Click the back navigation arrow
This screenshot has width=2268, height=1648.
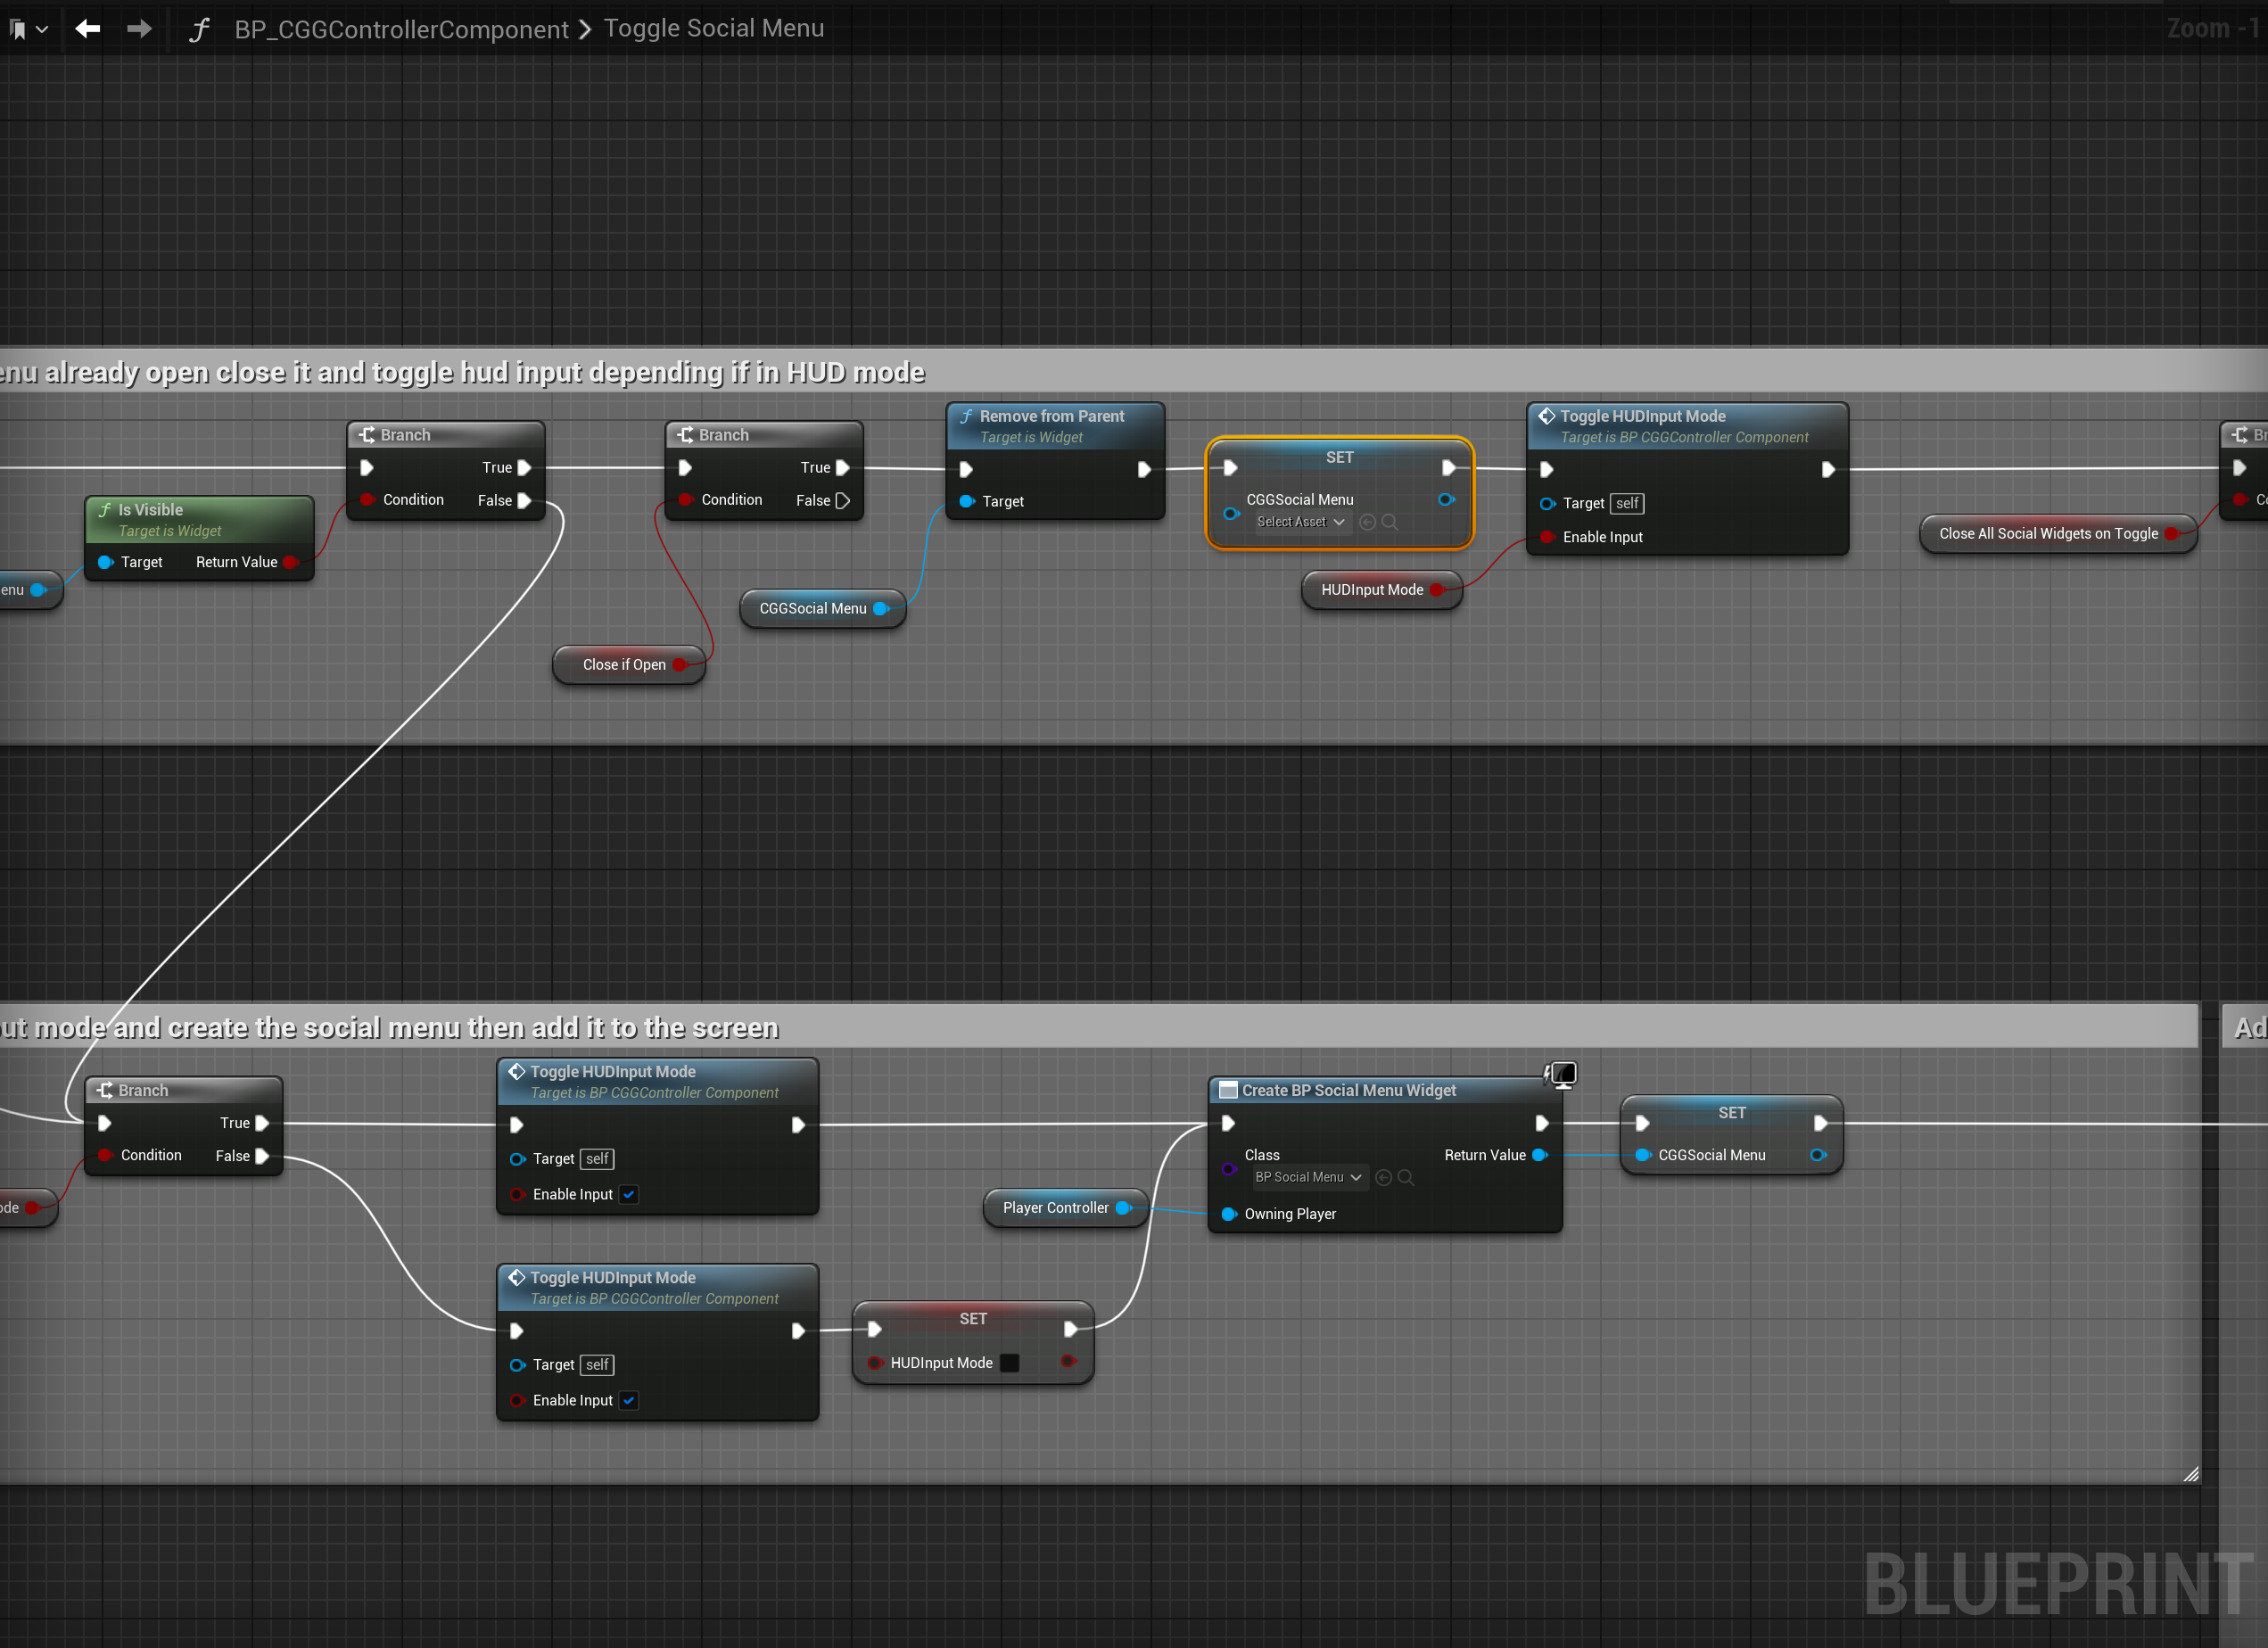pos(88,29)
